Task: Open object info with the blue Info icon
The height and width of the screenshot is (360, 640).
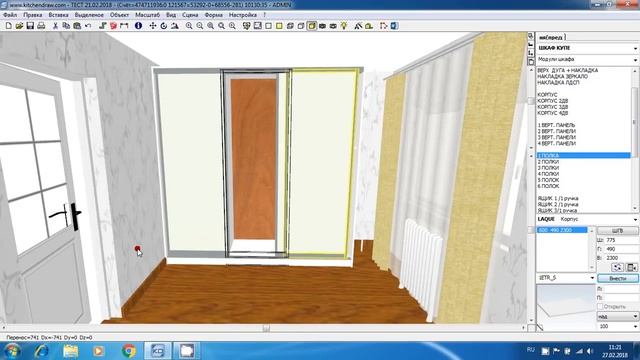Action: tap(138, 26)
